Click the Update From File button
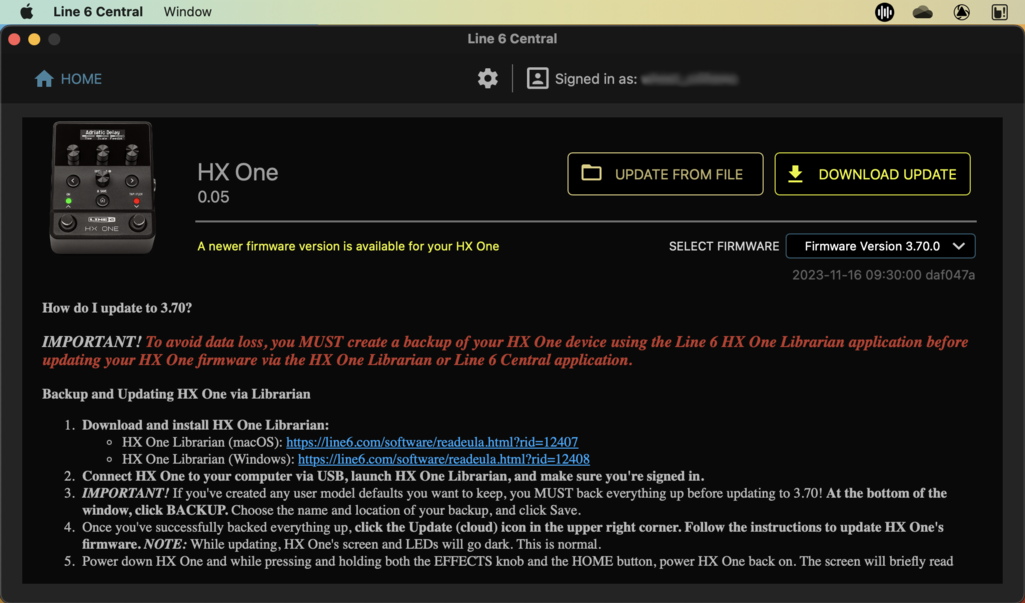Image resolution: width=1025 pixels, height=603 pixels. tap(665, 173)
